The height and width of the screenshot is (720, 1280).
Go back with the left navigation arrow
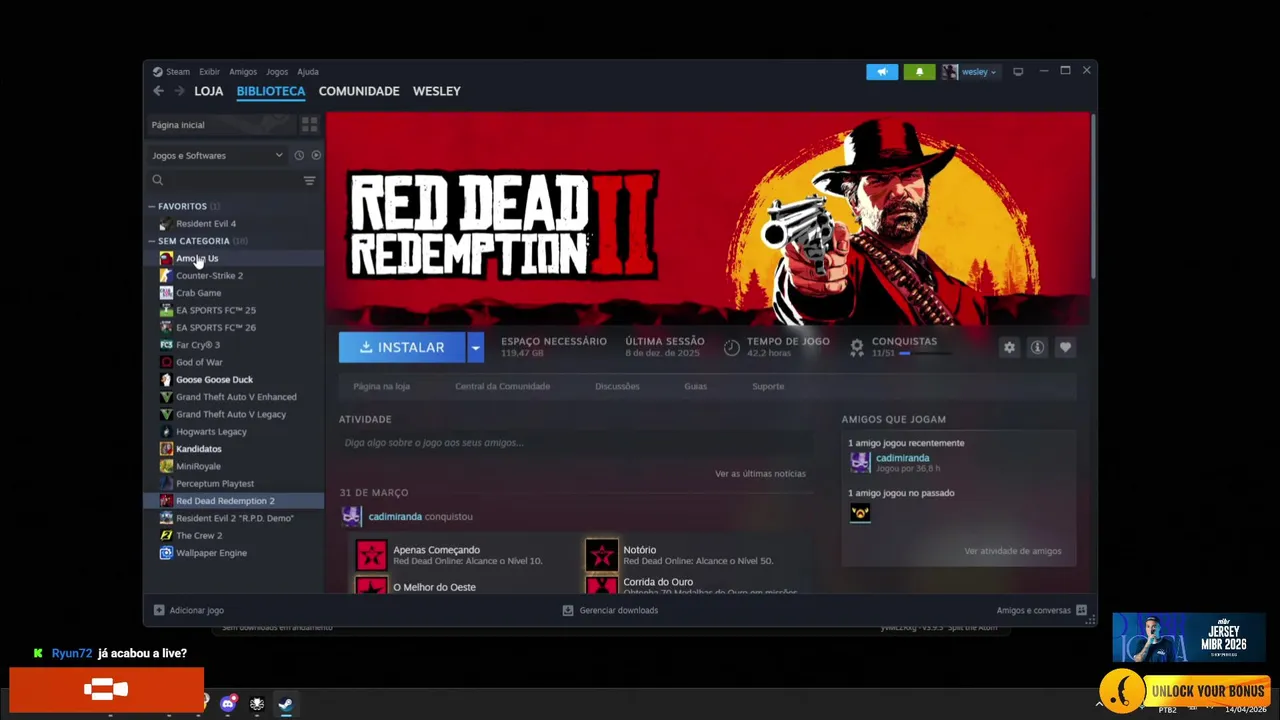pyautogui.click(x=158, y=91)
